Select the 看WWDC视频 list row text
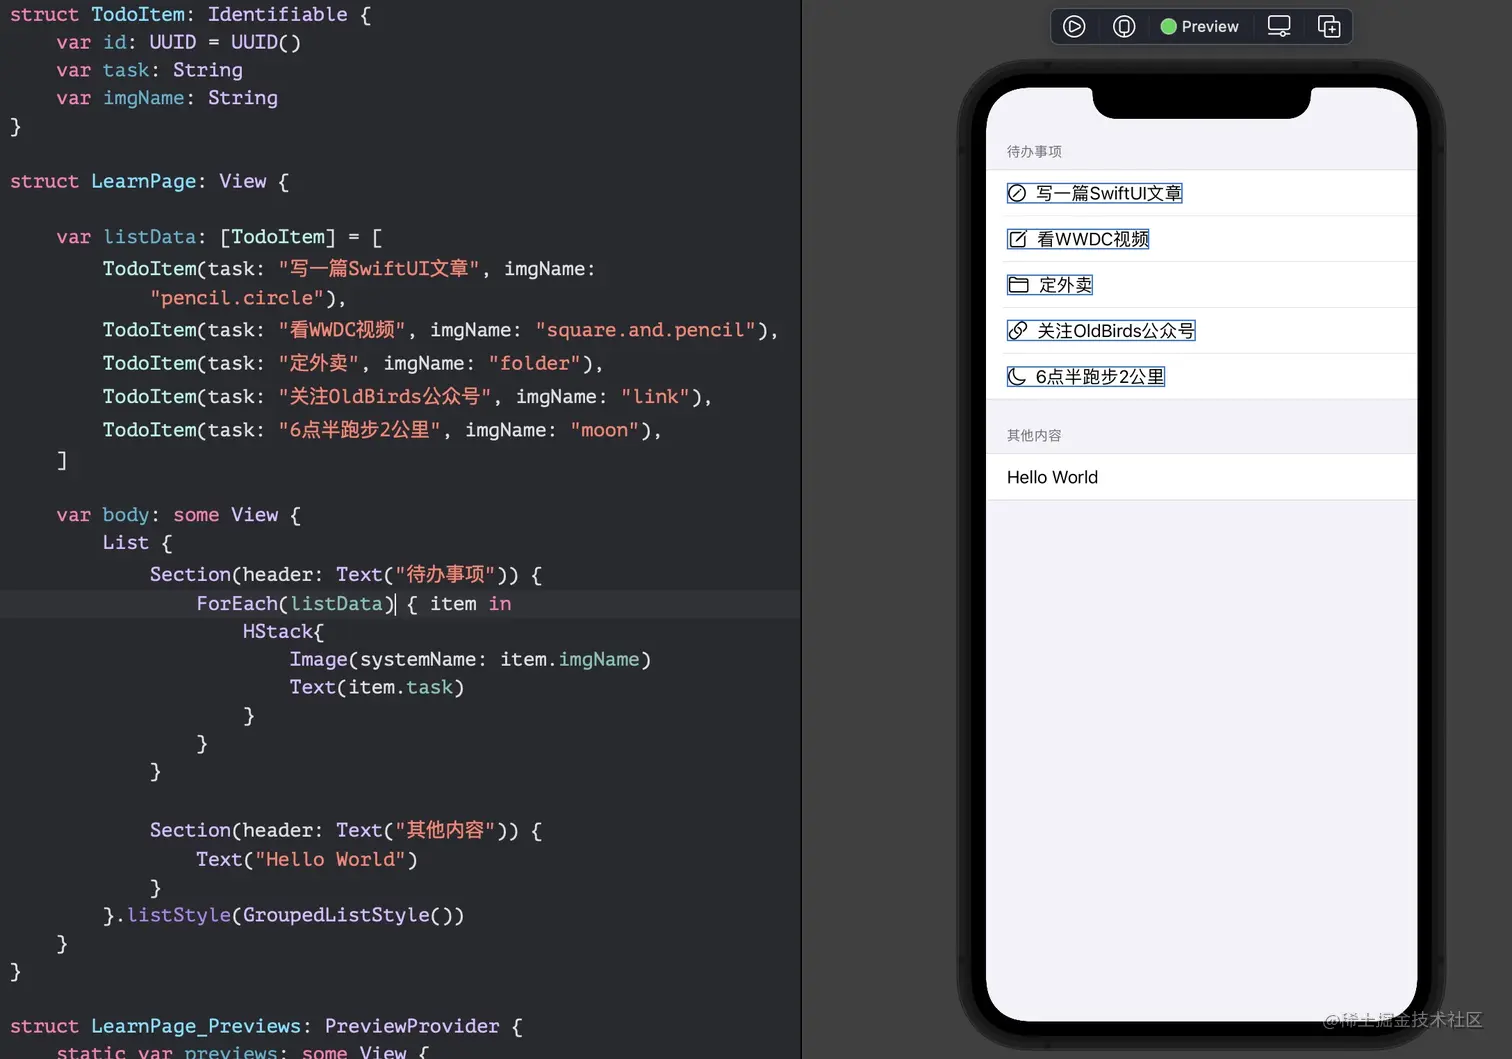The width and height of the screenshot is (1512, 1059). pos(1093,239)
